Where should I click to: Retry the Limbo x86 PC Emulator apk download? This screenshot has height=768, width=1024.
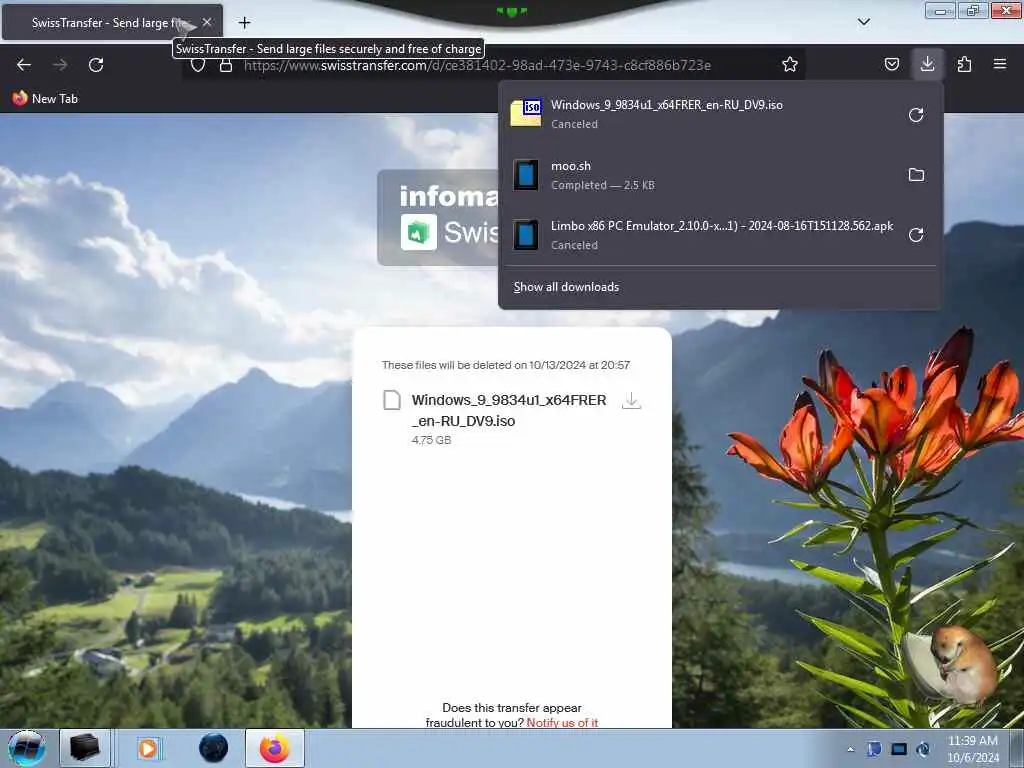point(916,234)
